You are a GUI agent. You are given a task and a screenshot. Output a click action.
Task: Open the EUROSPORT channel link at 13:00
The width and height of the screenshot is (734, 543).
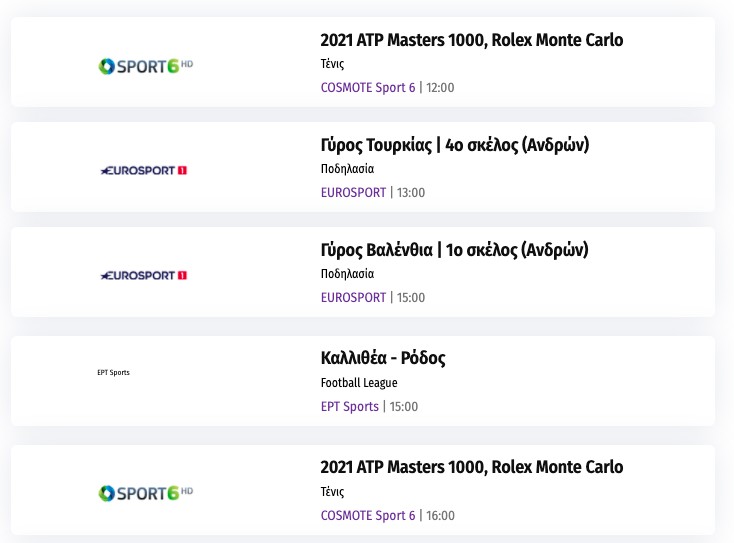[353, 193]
